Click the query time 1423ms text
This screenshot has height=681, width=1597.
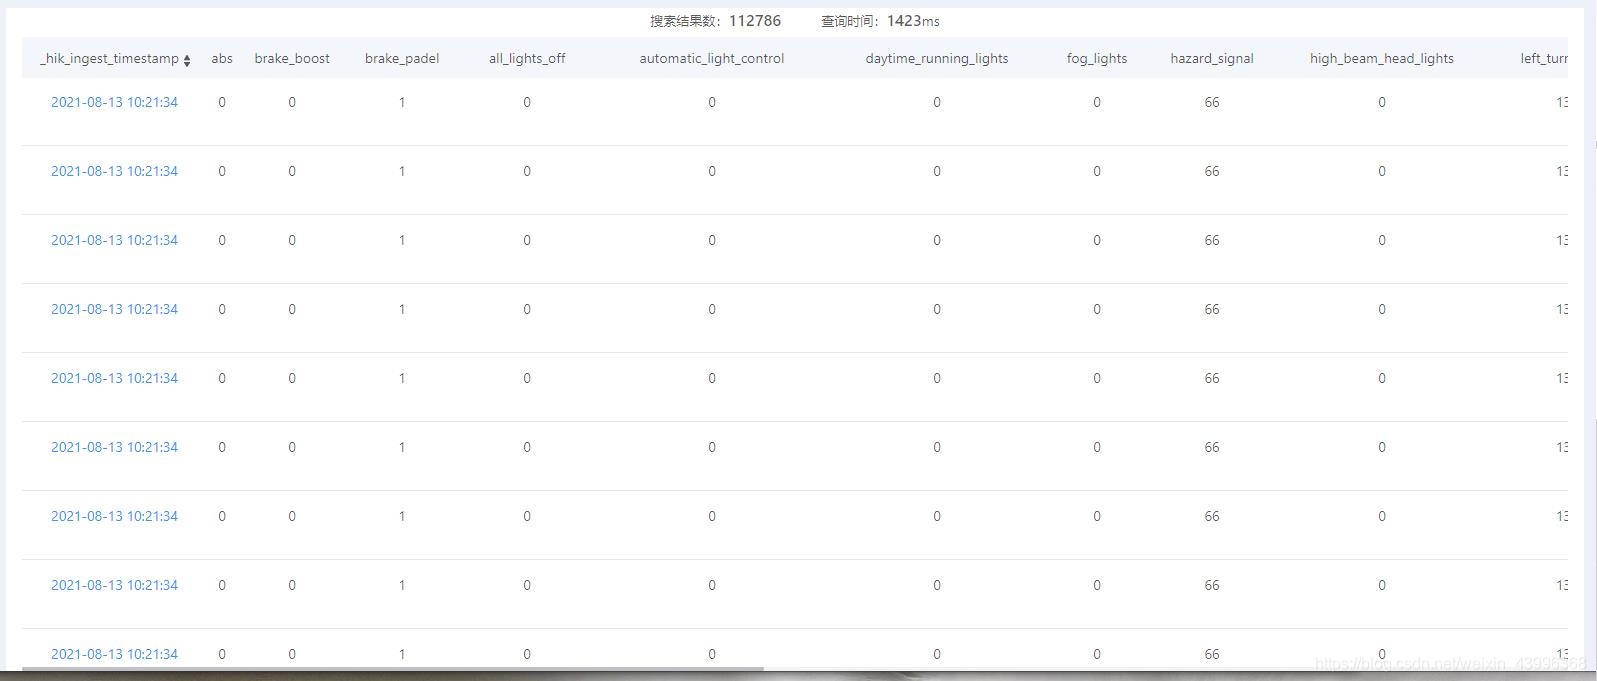912,21
